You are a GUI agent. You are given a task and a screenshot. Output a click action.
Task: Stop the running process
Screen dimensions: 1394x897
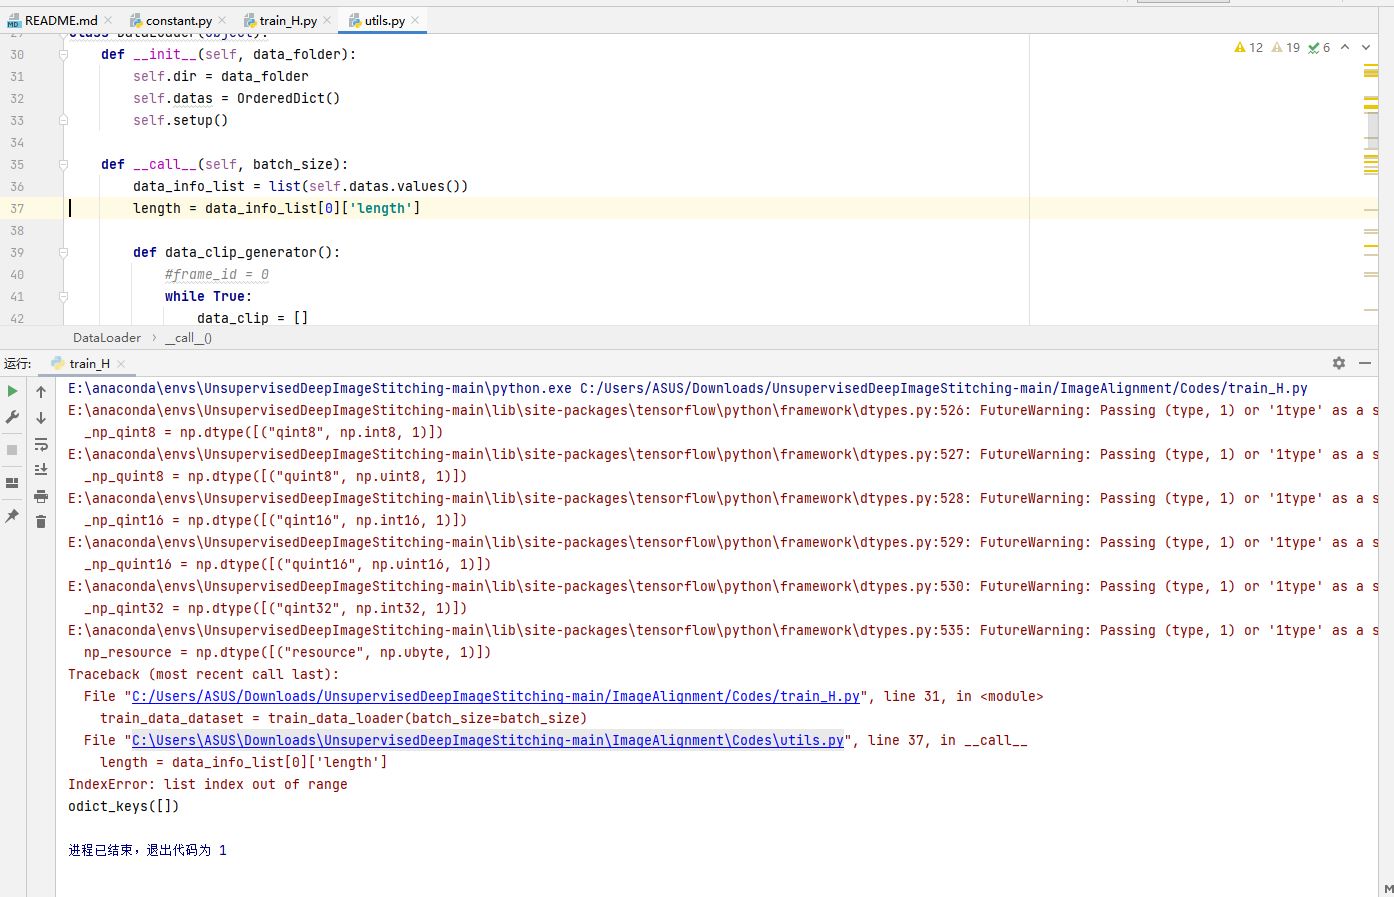click(x=11, y=449)
